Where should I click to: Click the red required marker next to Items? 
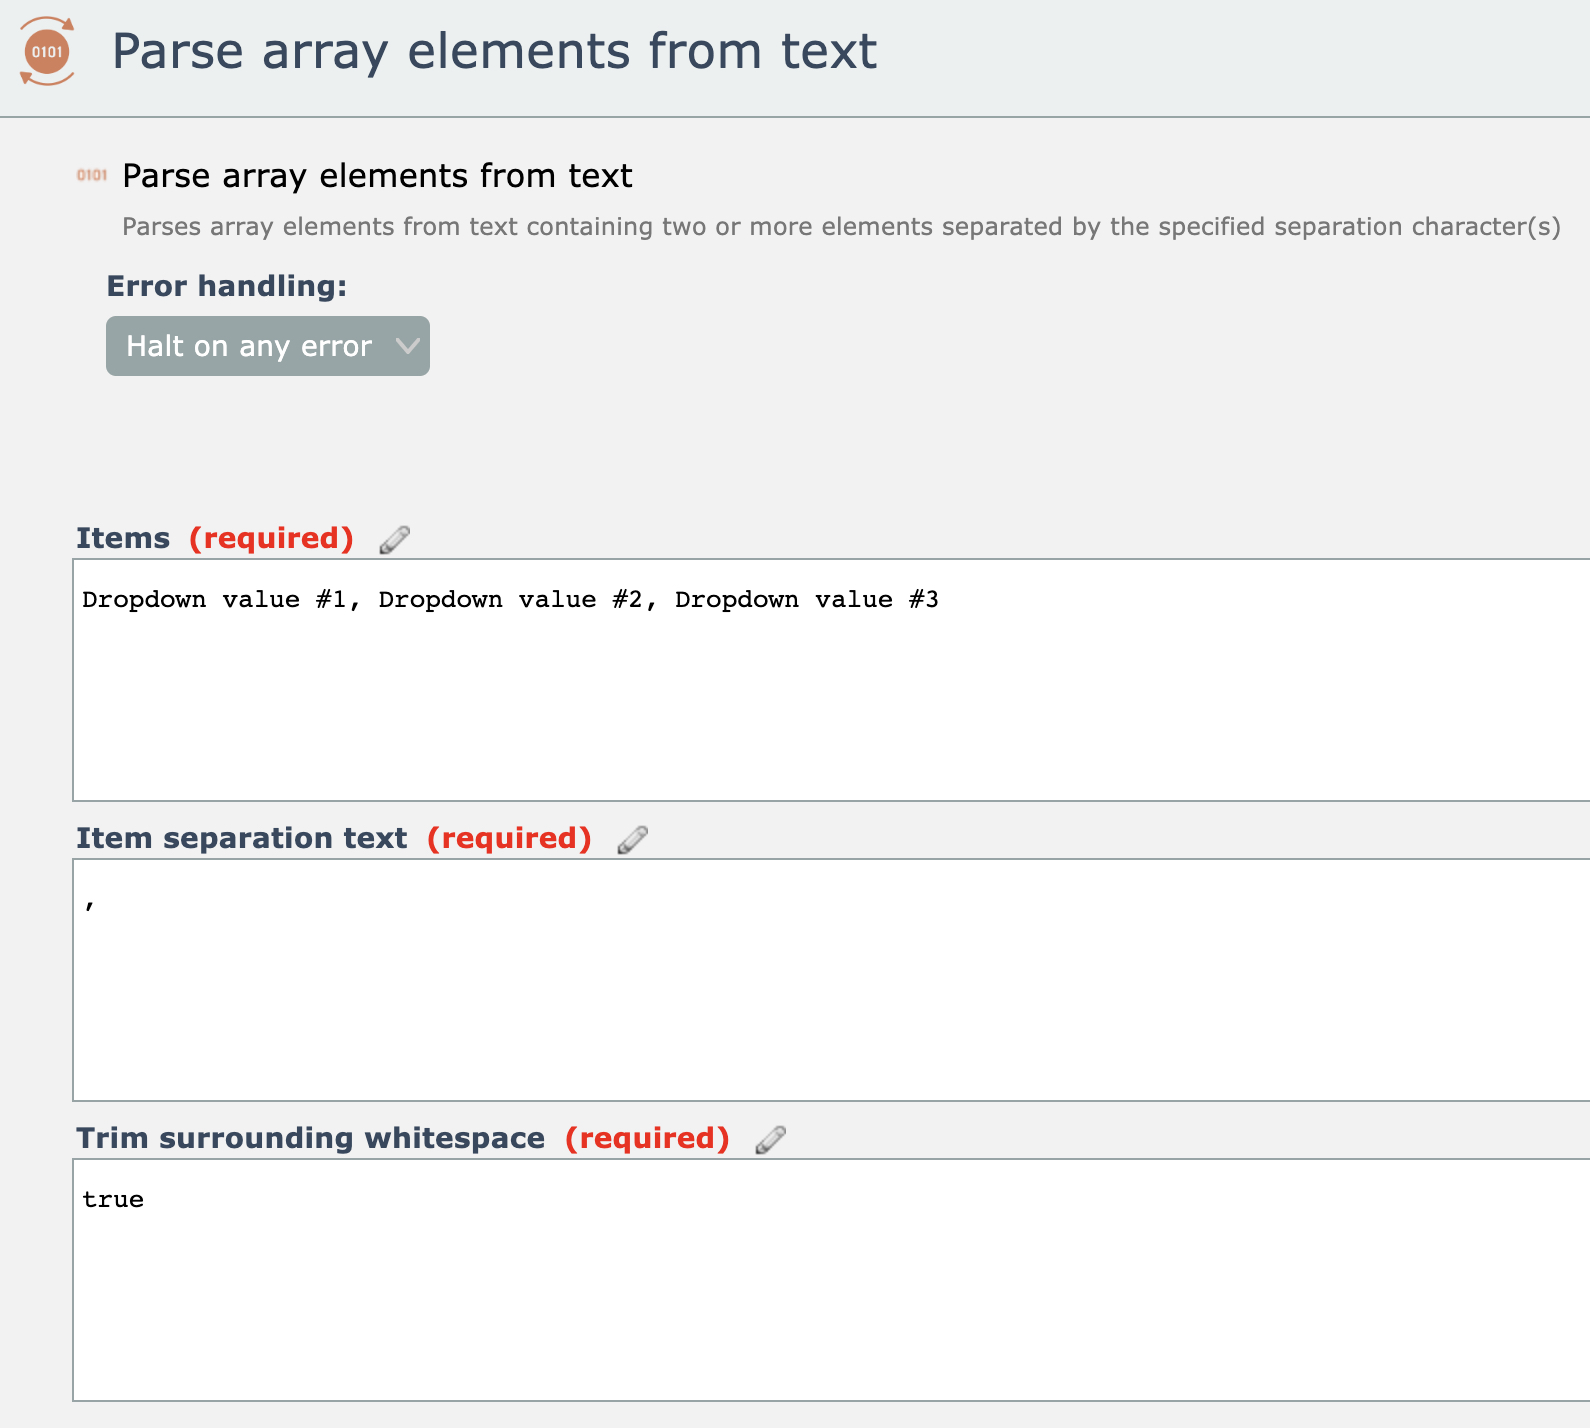coord(271,538)
